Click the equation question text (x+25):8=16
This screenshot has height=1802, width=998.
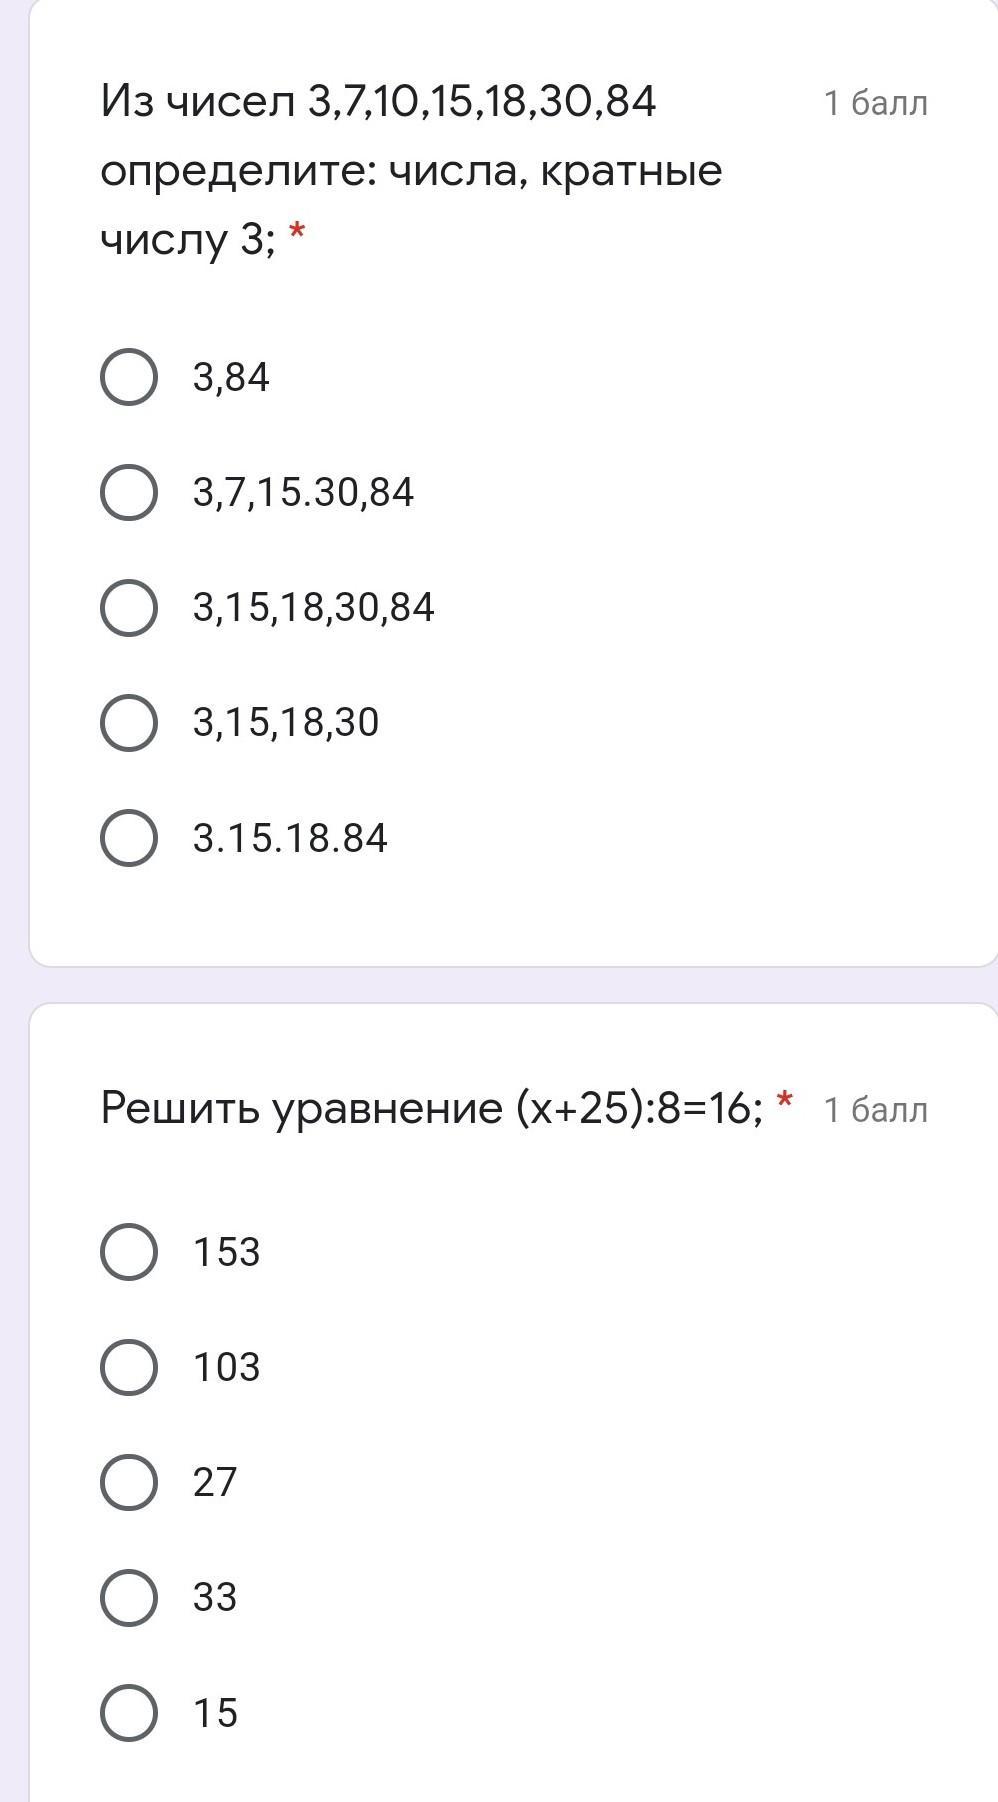[432, 1108]
